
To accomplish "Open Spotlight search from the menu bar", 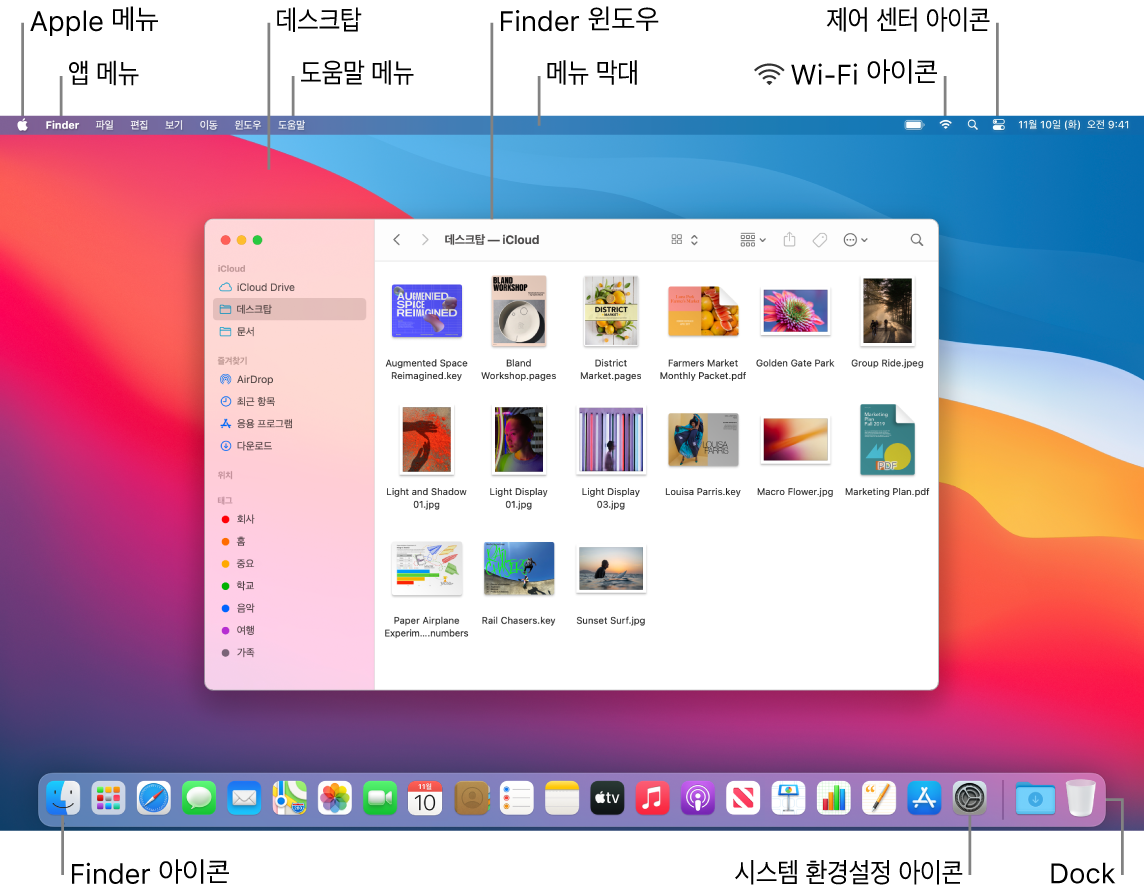I will [x=971, y=124].
